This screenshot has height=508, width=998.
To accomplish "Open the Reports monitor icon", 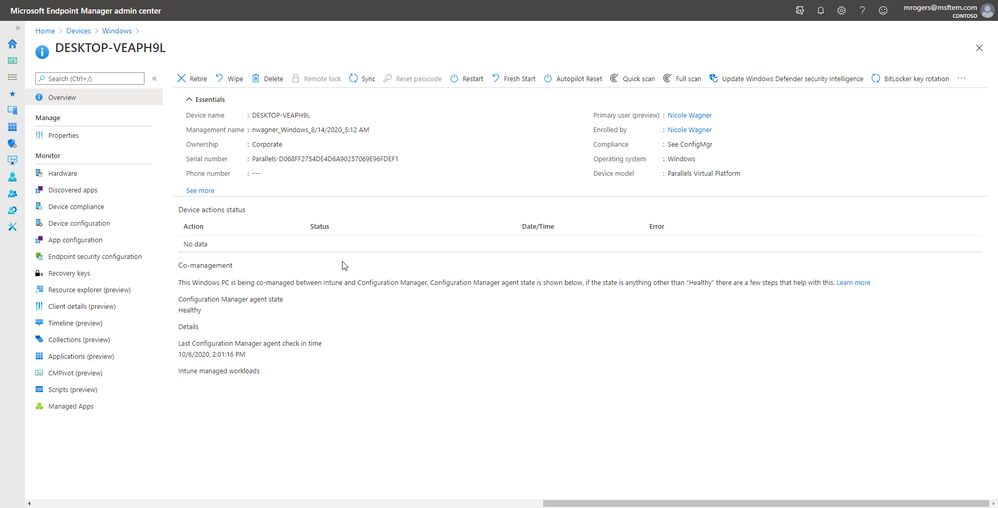I will 12,160.
